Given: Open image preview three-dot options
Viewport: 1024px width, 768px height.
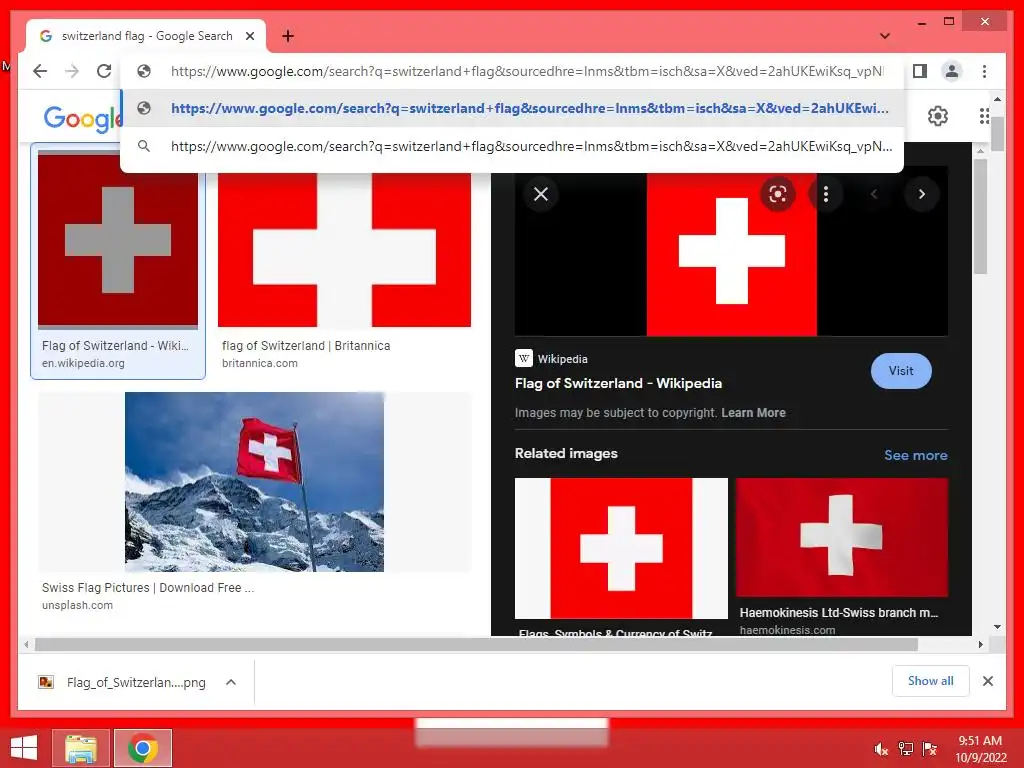Looking at the screenshot, I should [x=825, y=194].
